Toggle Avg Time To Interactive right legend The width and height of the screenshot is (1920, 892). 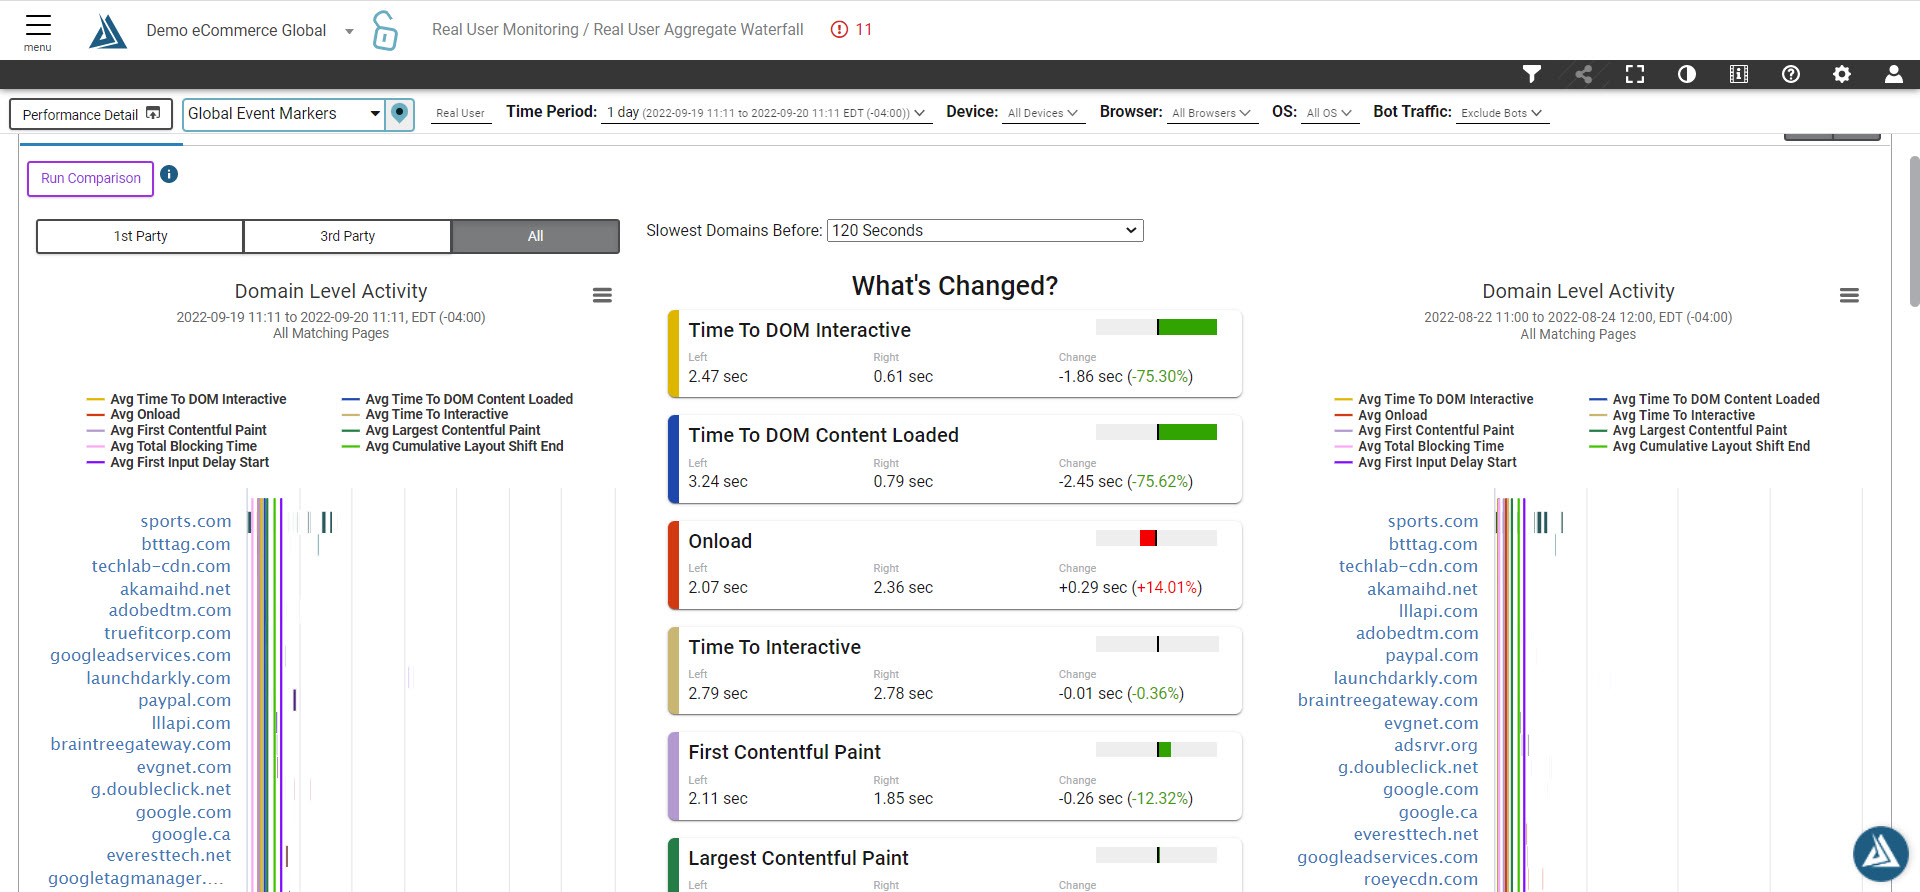point(1672,415)
